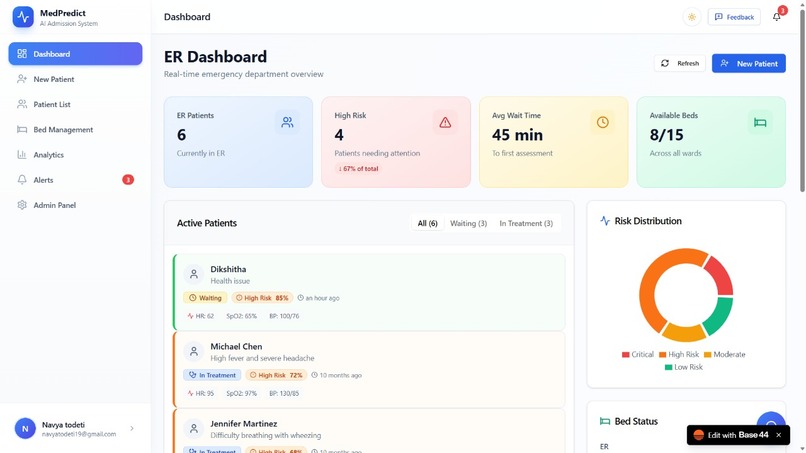
Task: Open the Feedback button
Action: coord(734,17)
